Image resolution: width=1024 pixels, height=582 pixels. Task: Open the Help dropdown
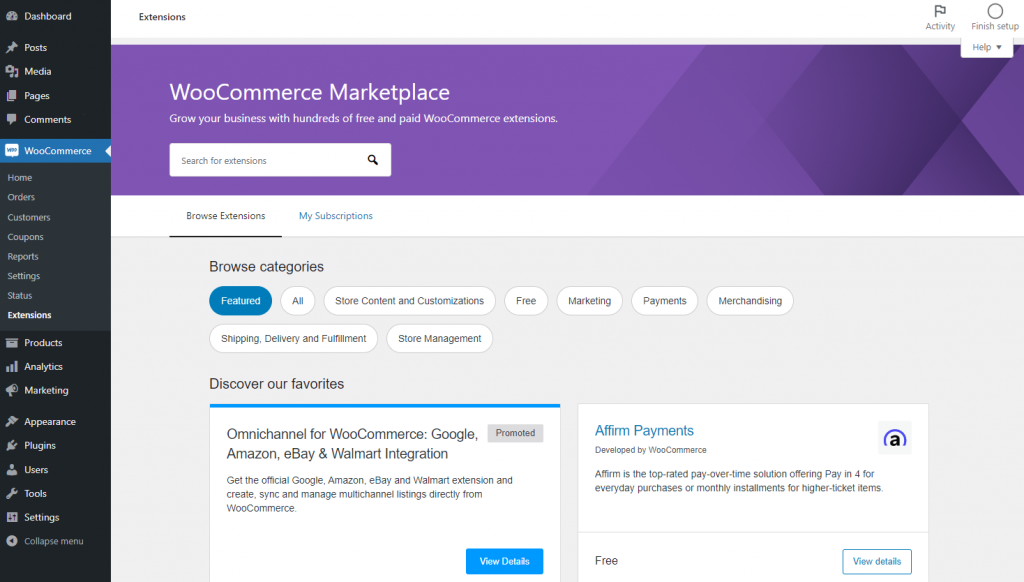[x=985, y=46]
